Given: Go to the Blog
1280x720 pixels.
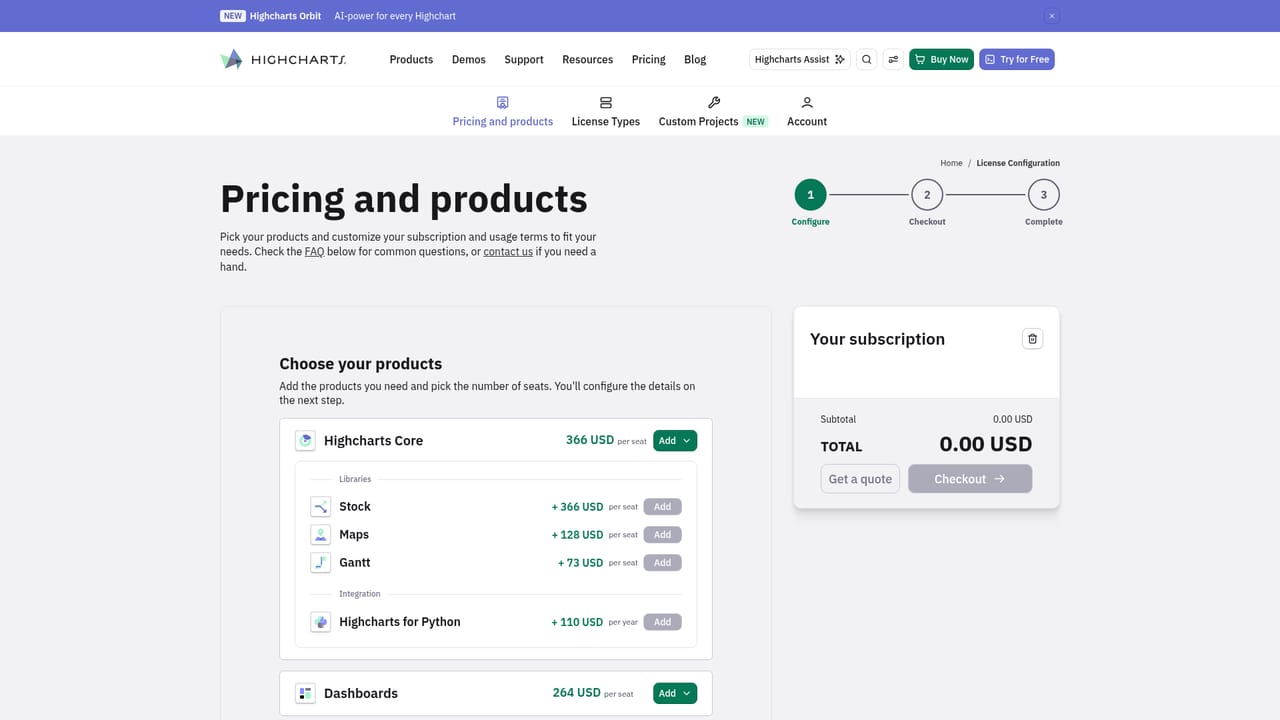Looking at the screenshot, I should tap(695, 59).
